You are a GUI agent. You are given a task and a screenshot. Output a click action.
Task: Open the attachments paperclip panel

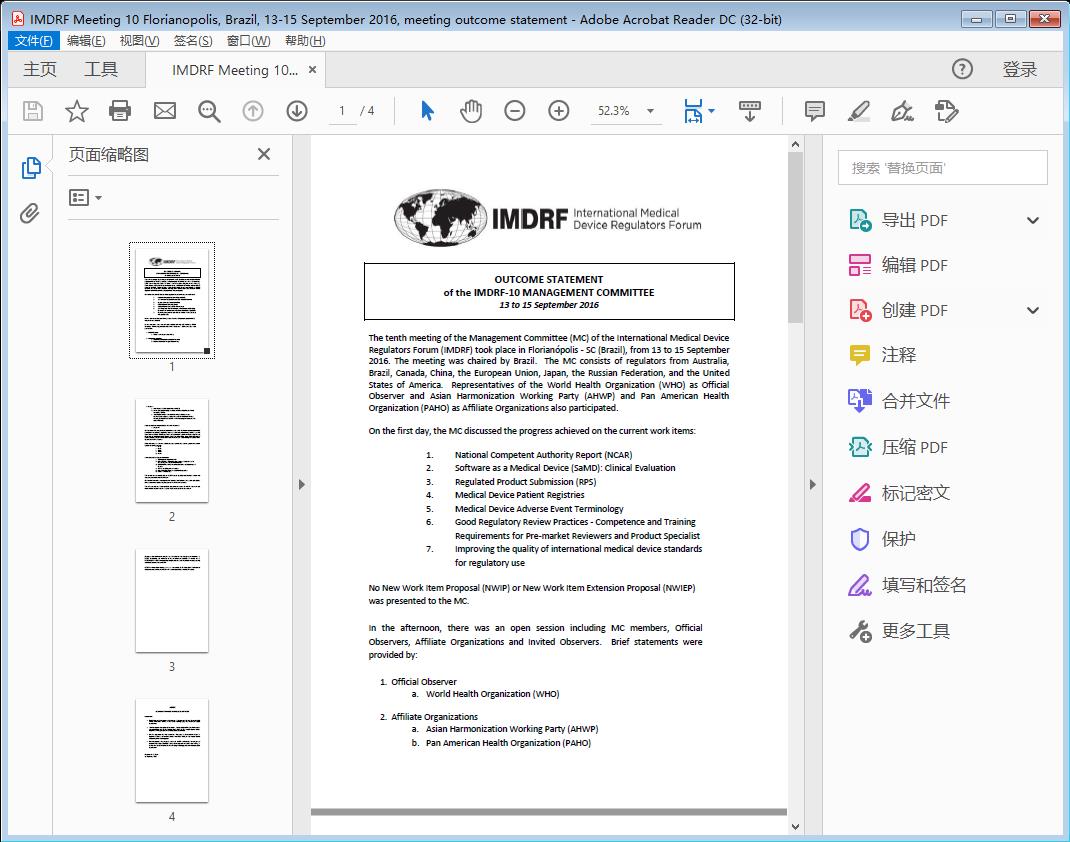point(30,211)
